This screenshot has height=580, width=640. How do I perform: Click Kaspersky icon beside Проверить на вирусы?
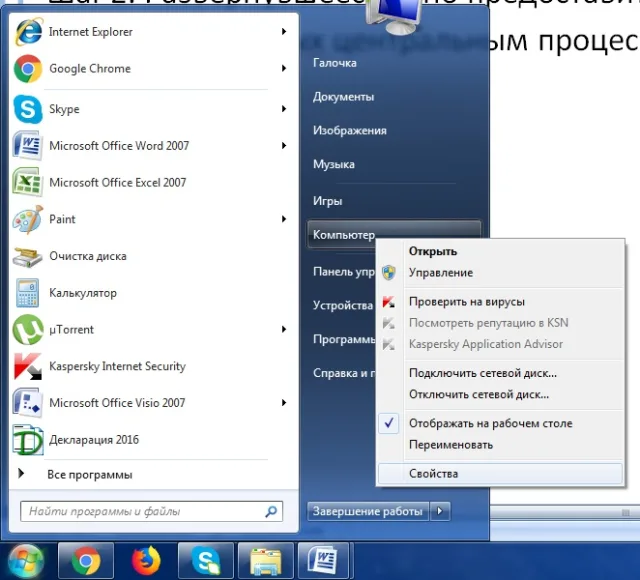point(389,302)
